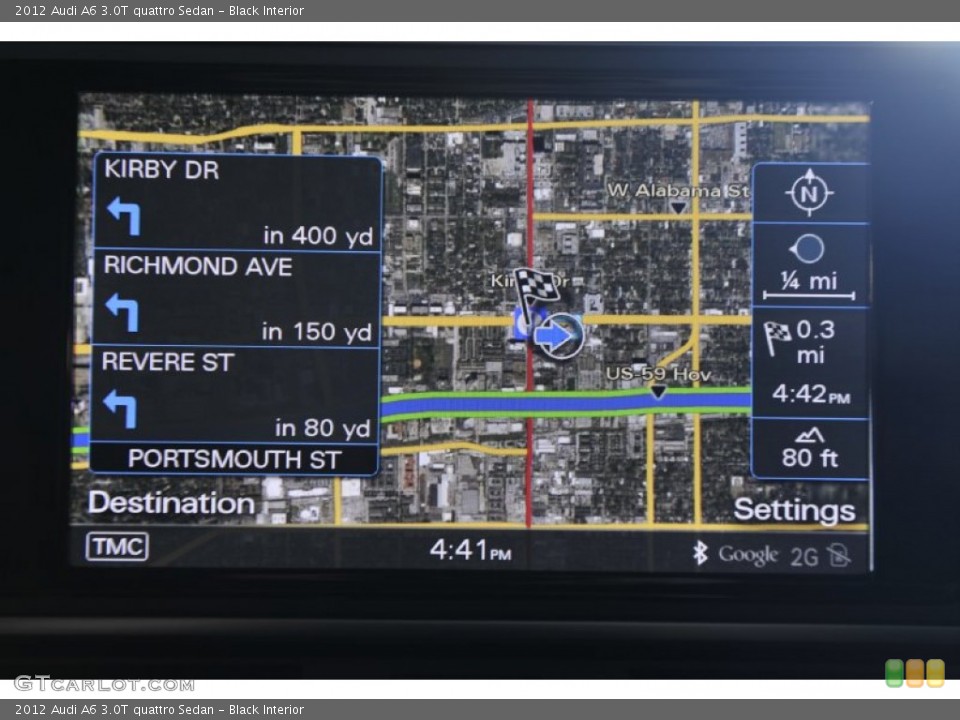Click the US-59 Hov map marker
960x720 pixels.
[x=658, y=391]
